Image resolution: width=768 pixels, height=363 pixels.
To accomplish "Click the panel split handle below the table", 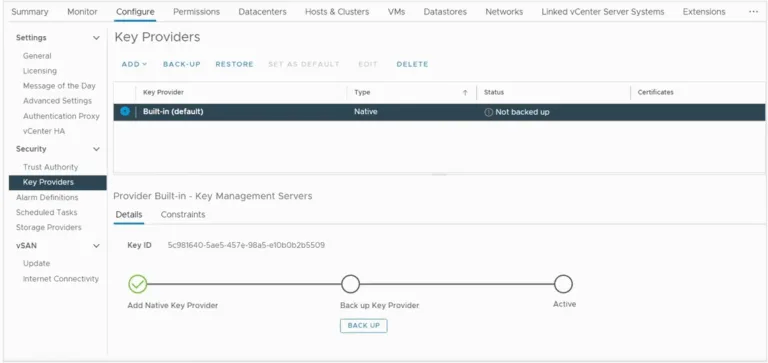I will (x=439, y=175).
